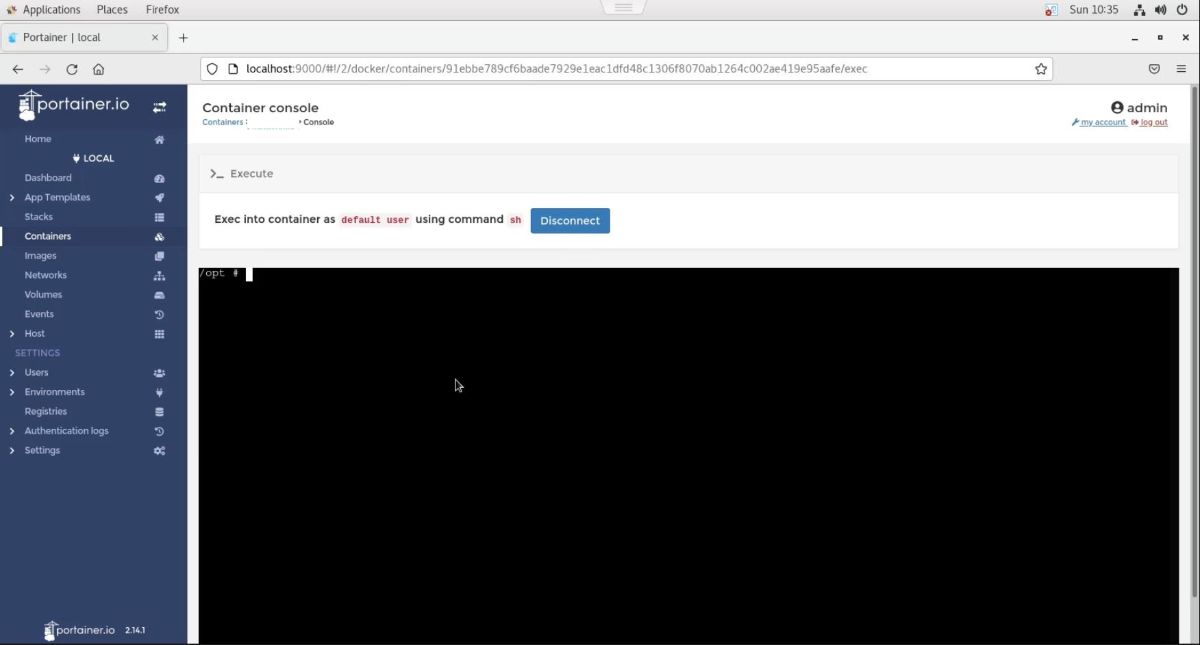Expand the App Templates chevron

coord(12,198)
